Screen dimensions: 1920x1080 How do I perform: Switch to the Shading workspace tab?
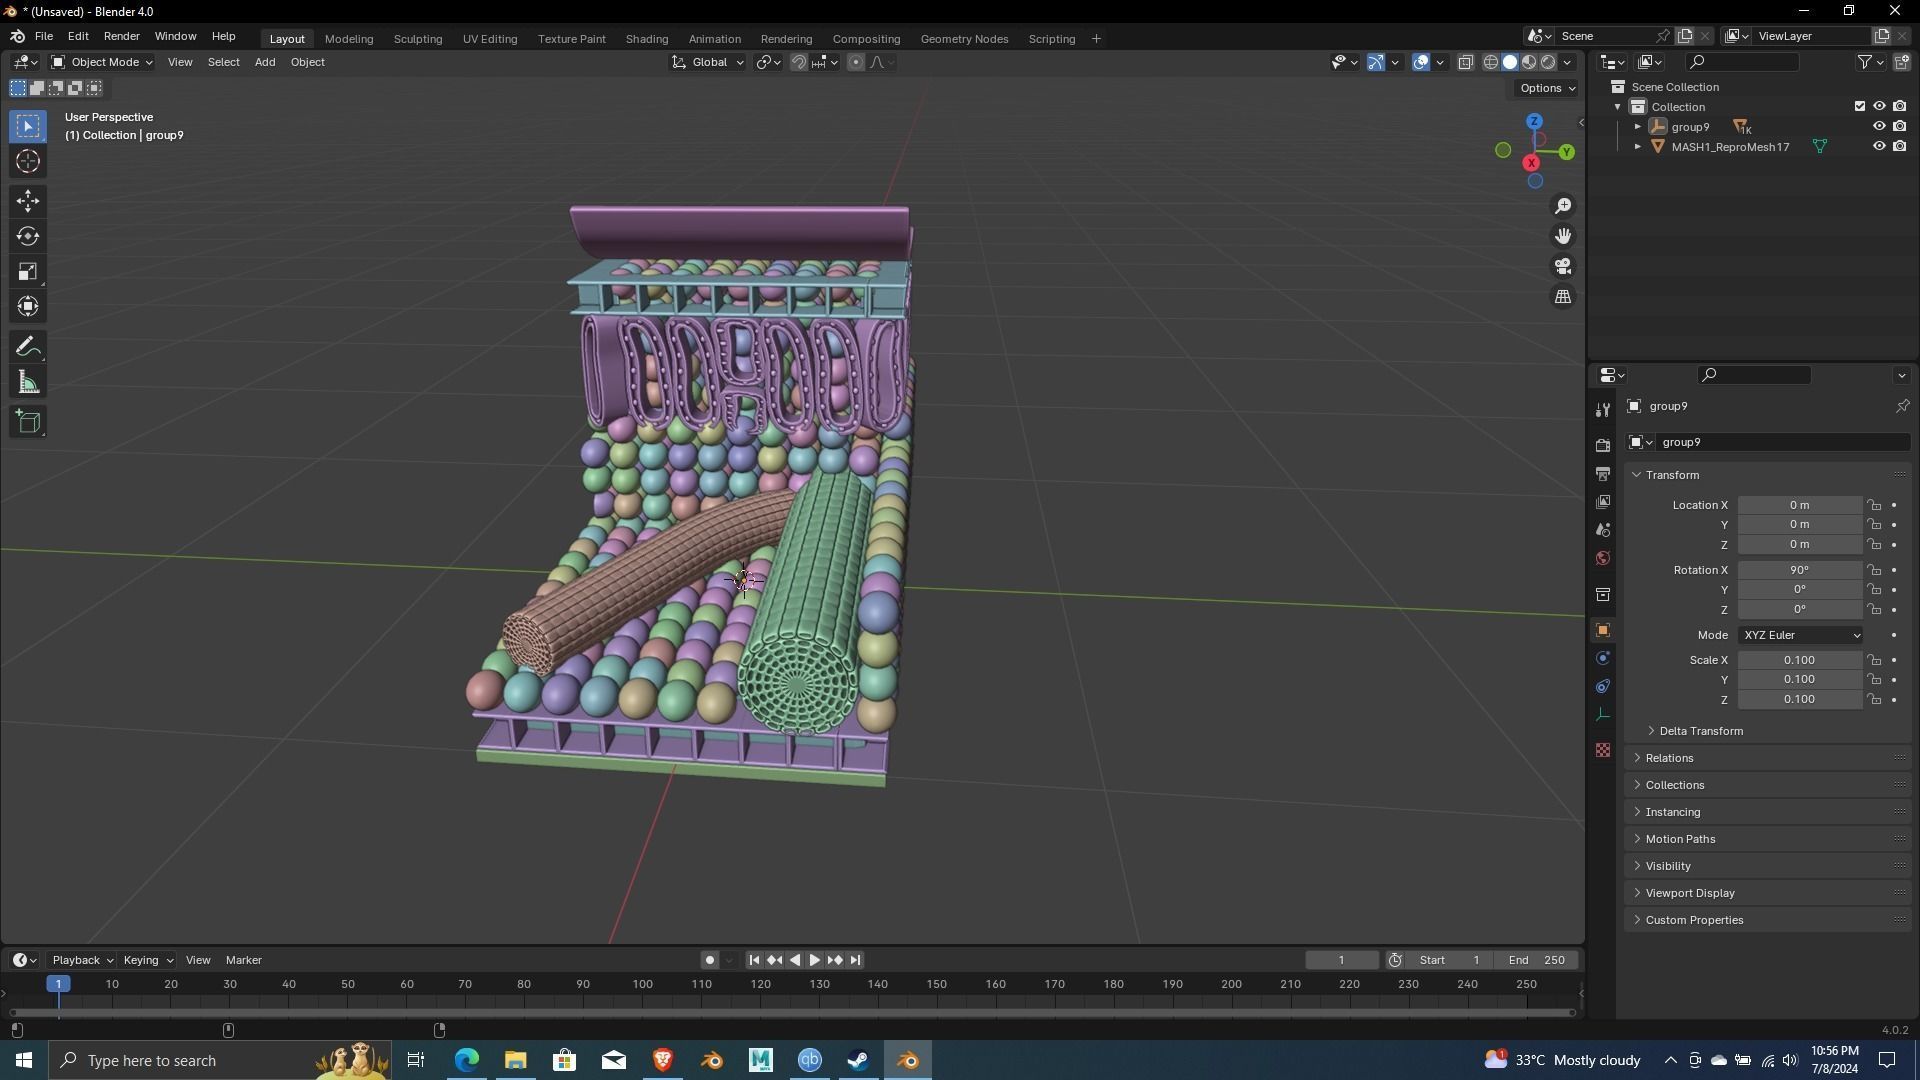coord(646,39)
